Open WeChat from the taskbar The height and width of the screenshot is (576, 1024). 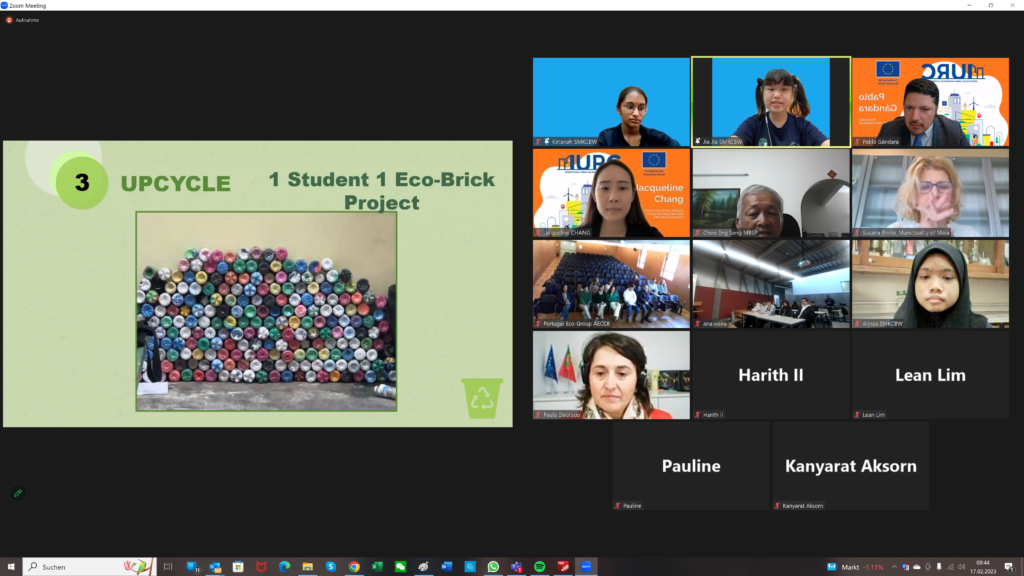[x=400, y=567]
